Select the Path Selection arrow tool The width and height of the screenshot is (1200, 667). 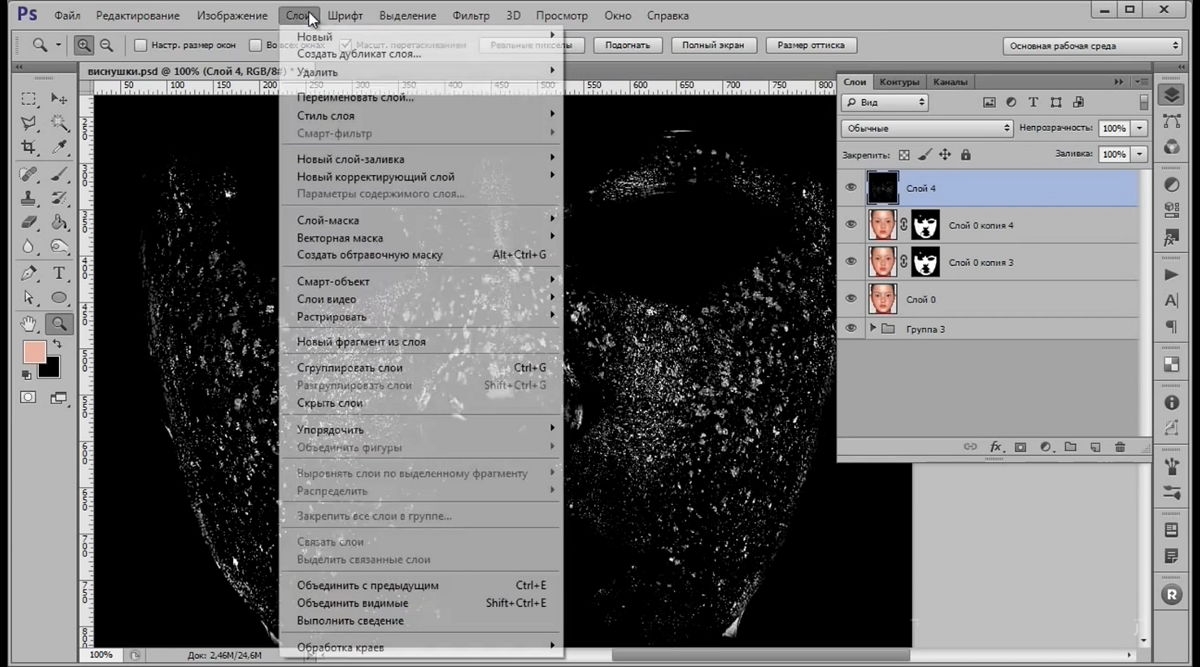[x=29, y=298]
